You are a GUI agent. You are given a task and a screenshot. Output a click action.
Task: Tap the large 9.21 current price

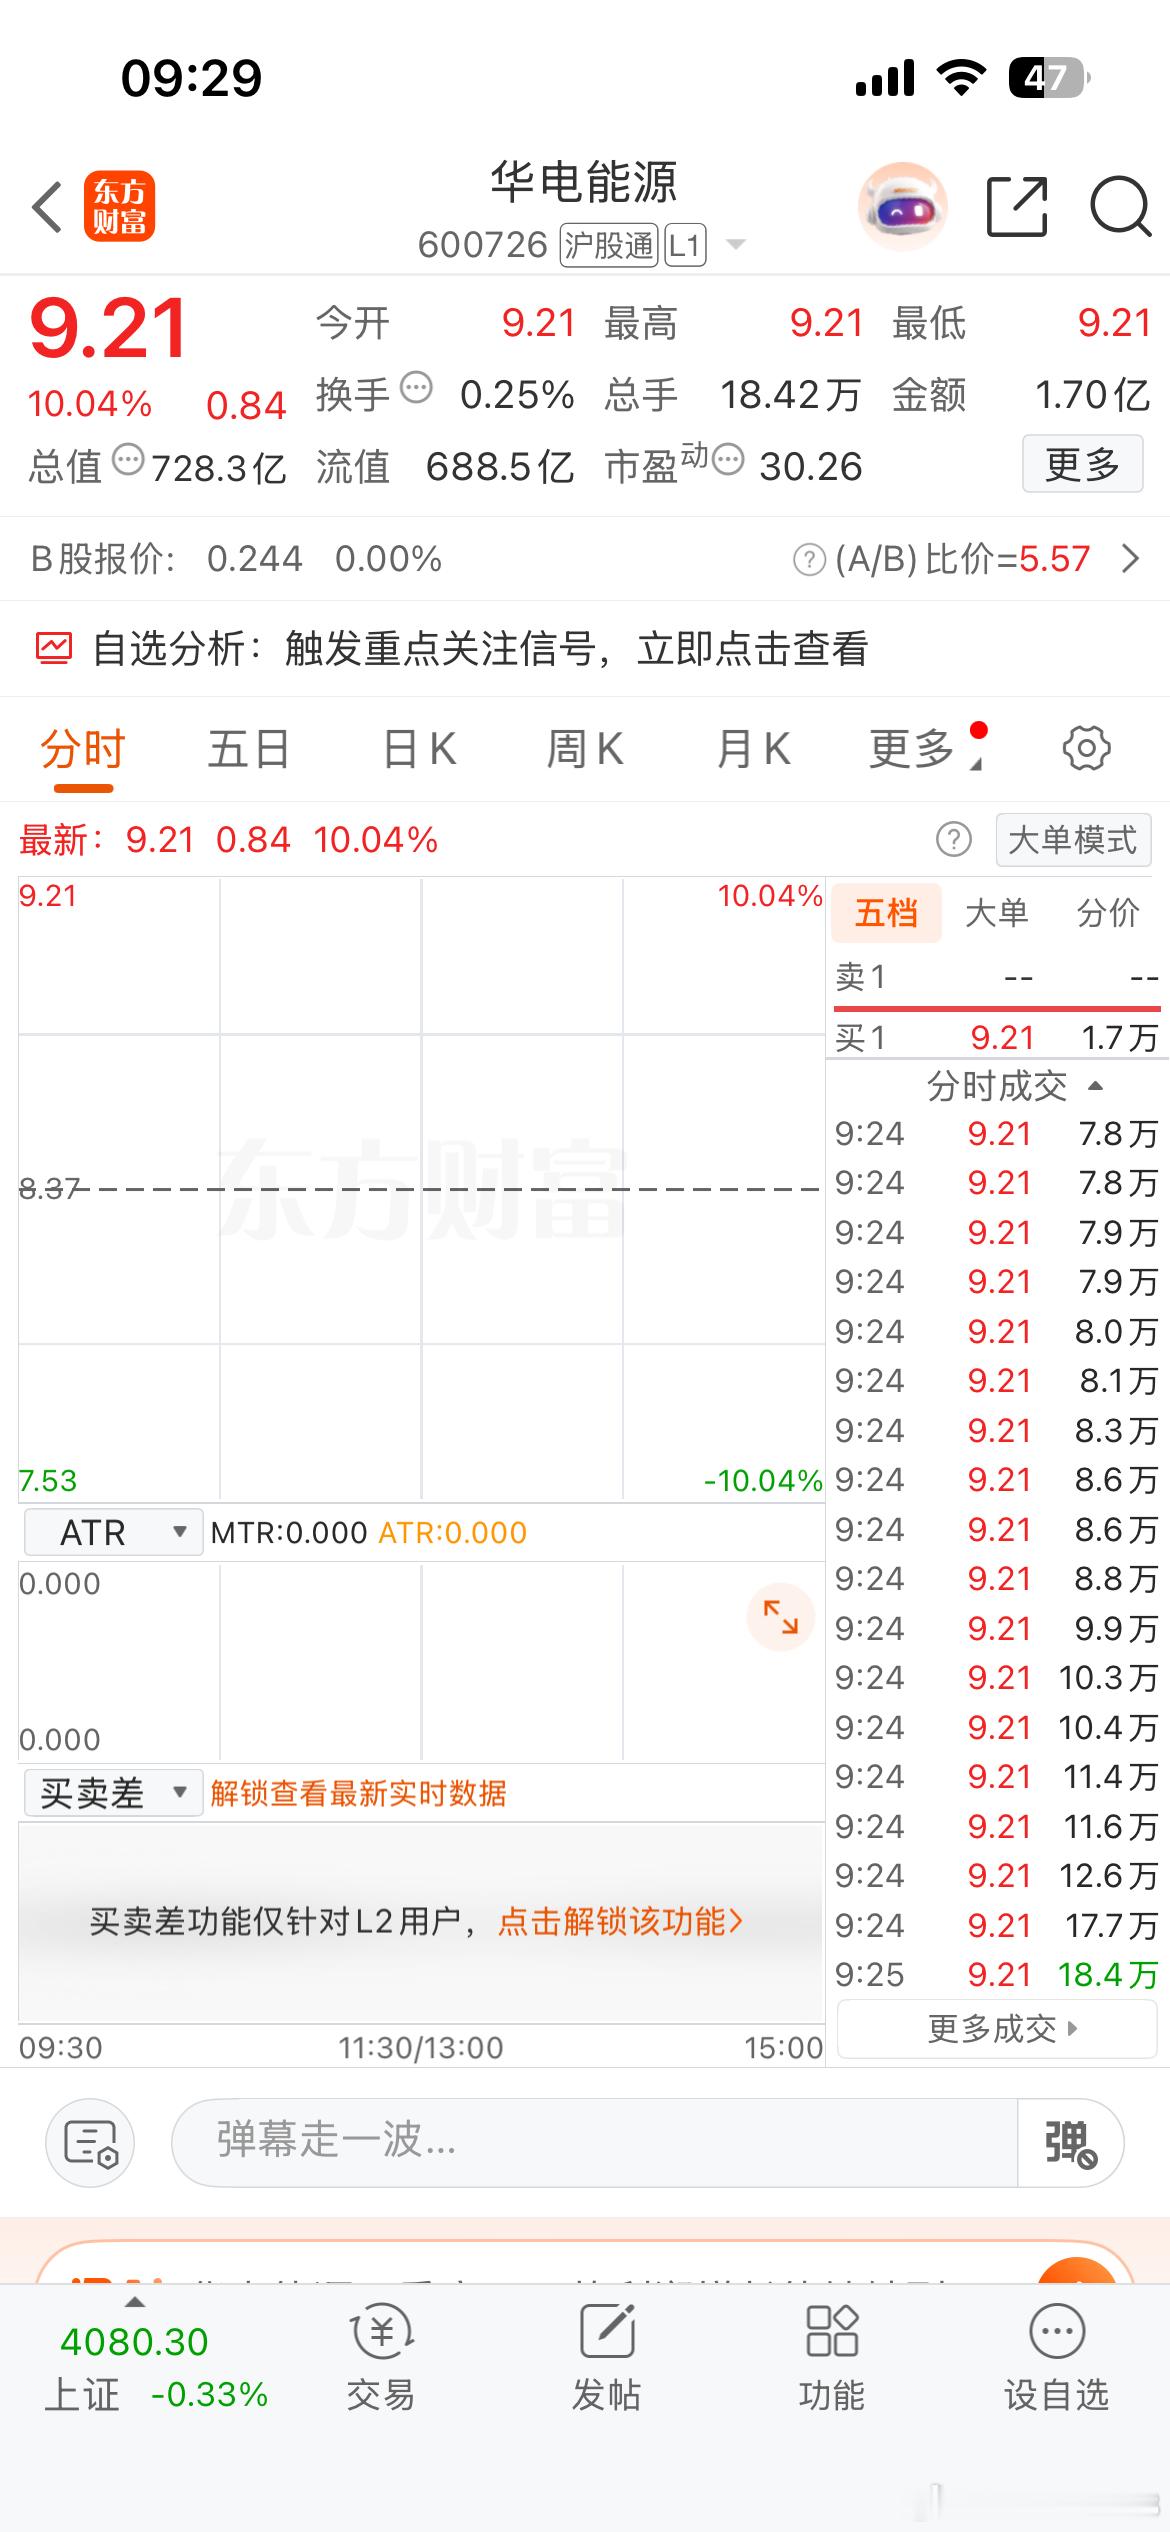(x=108, y=329)
